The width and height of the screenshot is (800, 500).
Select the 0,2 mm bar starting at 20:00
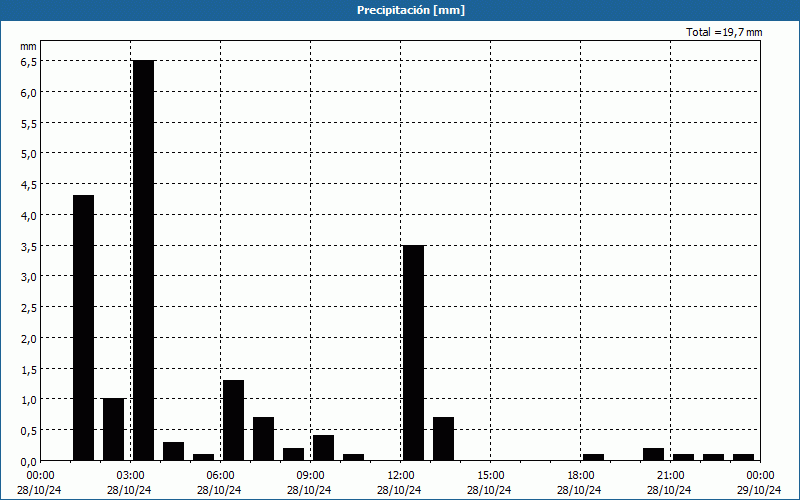click(654, 455)
